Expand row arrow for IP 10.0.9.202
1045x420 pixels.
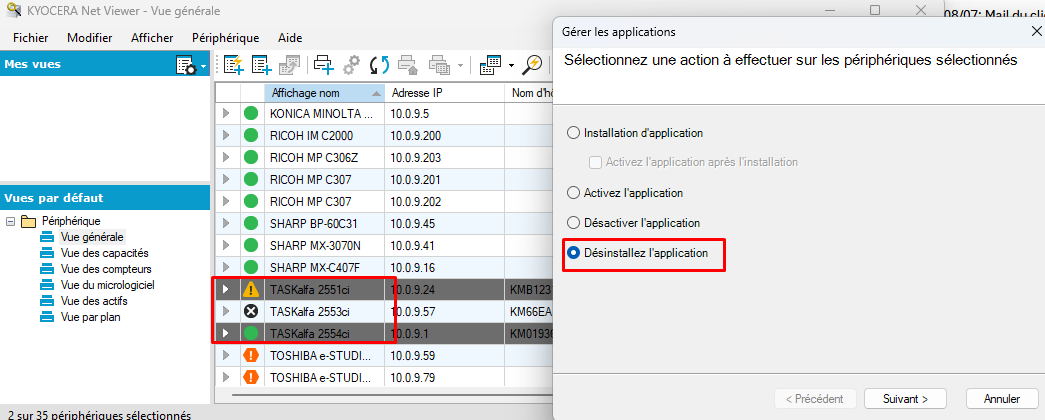pyautogui.click(x=226, y=201)
